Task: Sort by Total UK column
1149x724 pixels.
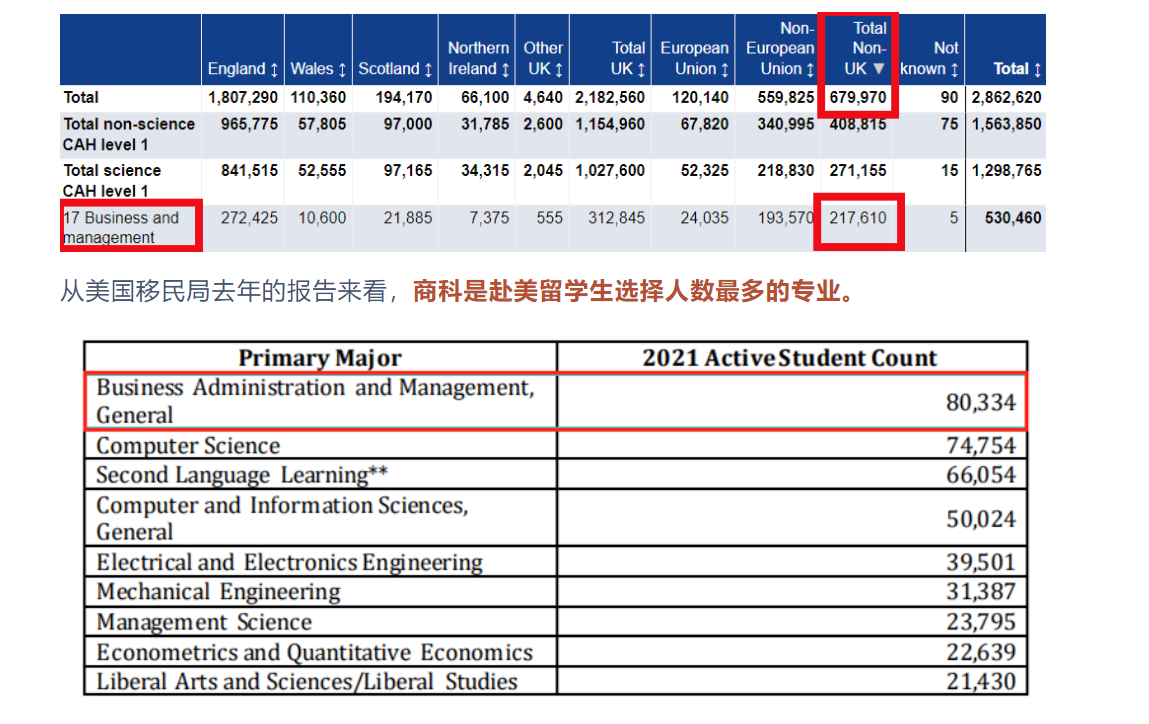Action: tap(641, 69)
